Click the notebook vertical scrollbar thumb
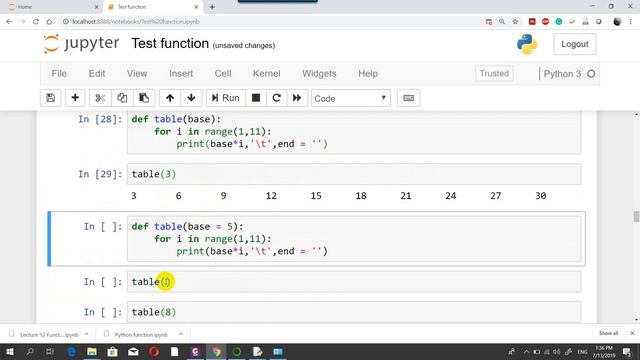The image size is (640, 360). (636, 216)
